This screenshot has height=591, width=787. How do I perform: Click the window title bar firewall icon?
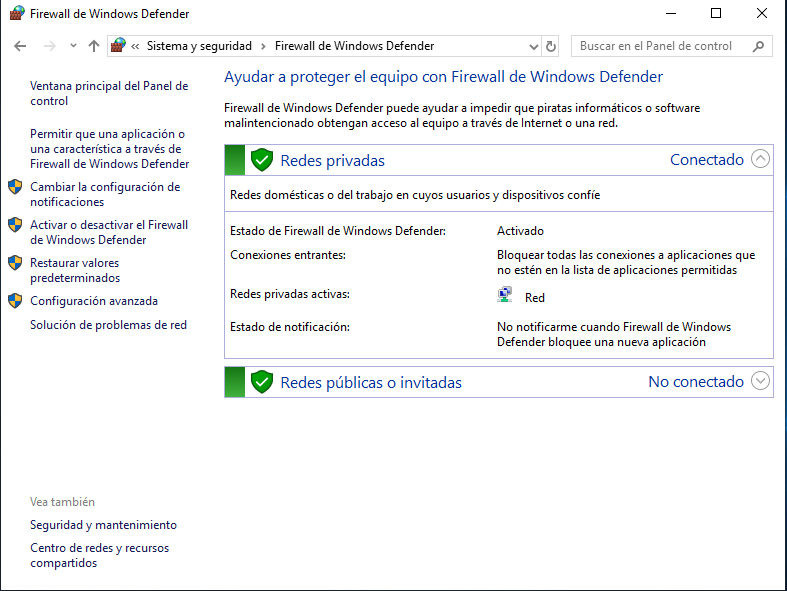pos(17,13)
